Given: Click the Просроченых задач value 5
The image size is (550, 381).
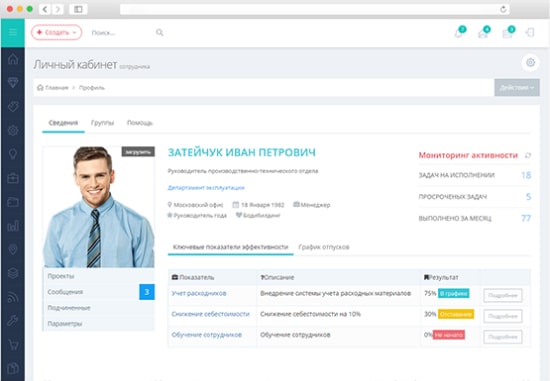Looking at the screenshot, I should (528, 196).
